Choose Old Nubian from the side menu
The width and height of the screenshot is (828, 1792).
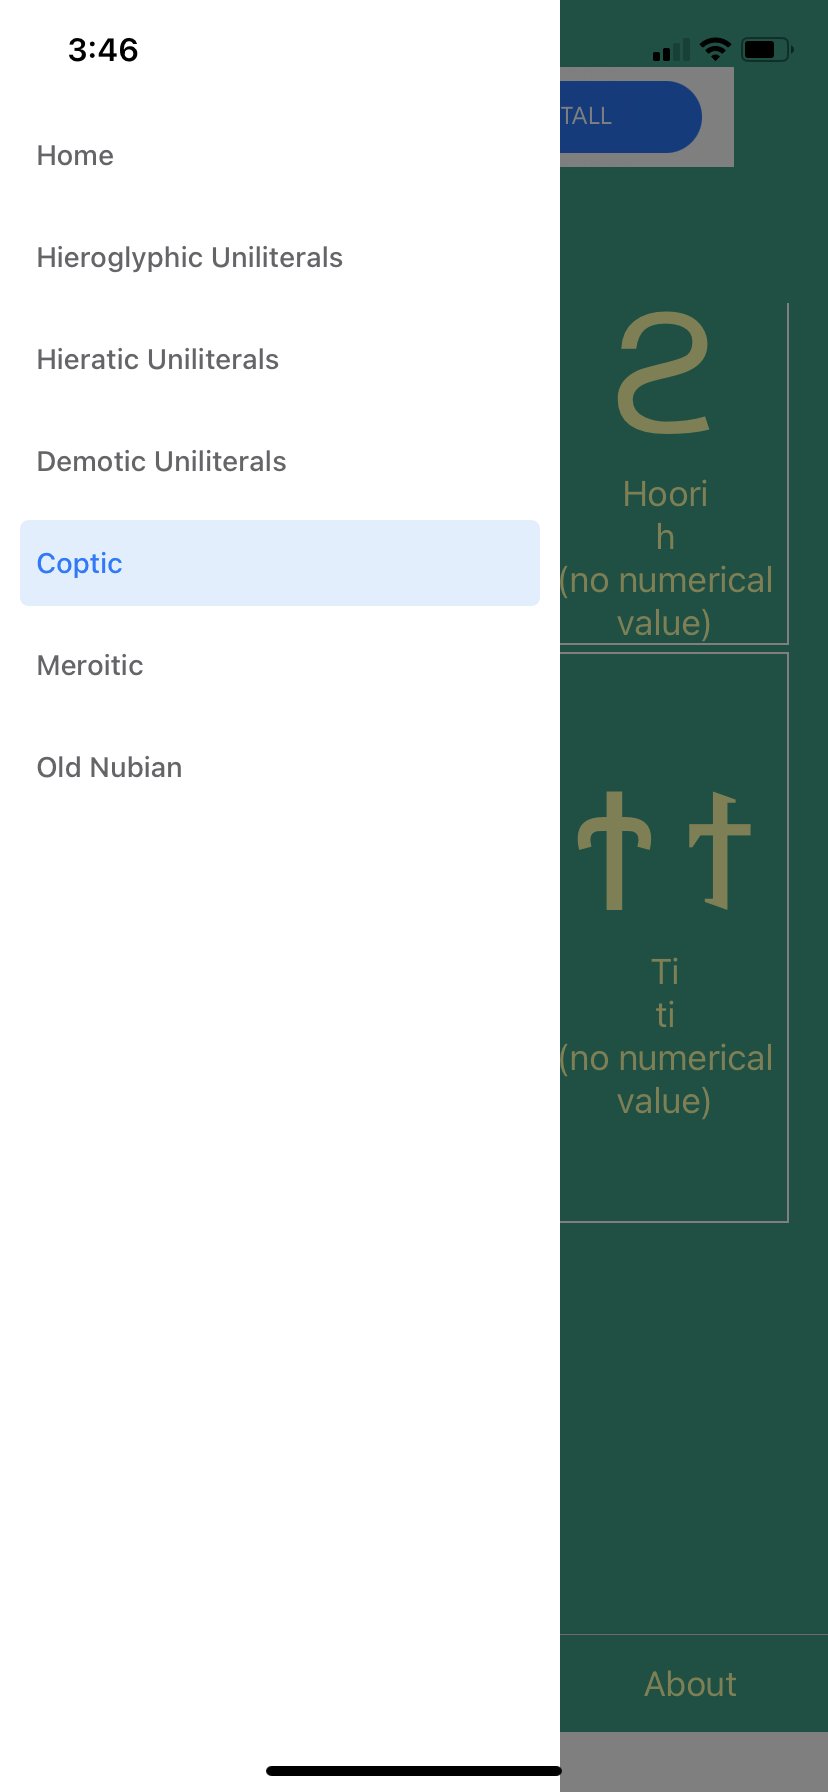click(x=110, y=768)
